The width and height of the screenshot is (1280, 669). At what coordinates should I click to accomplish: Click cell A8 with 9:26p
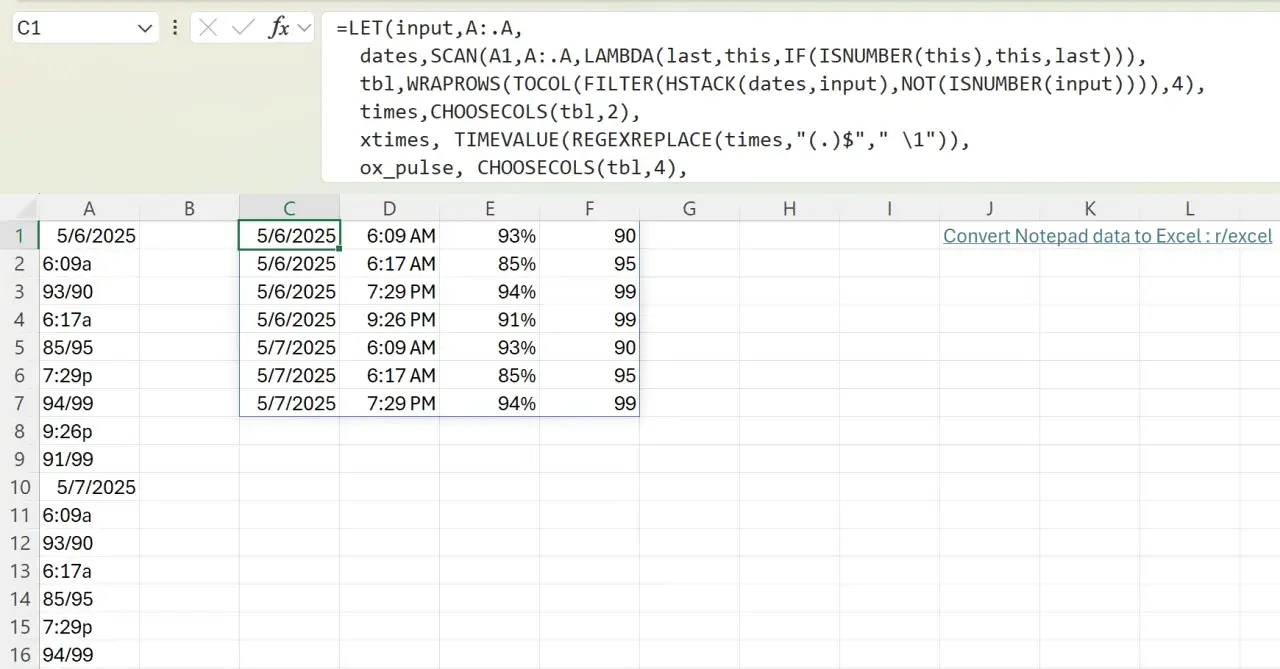(x=89, y=432)
